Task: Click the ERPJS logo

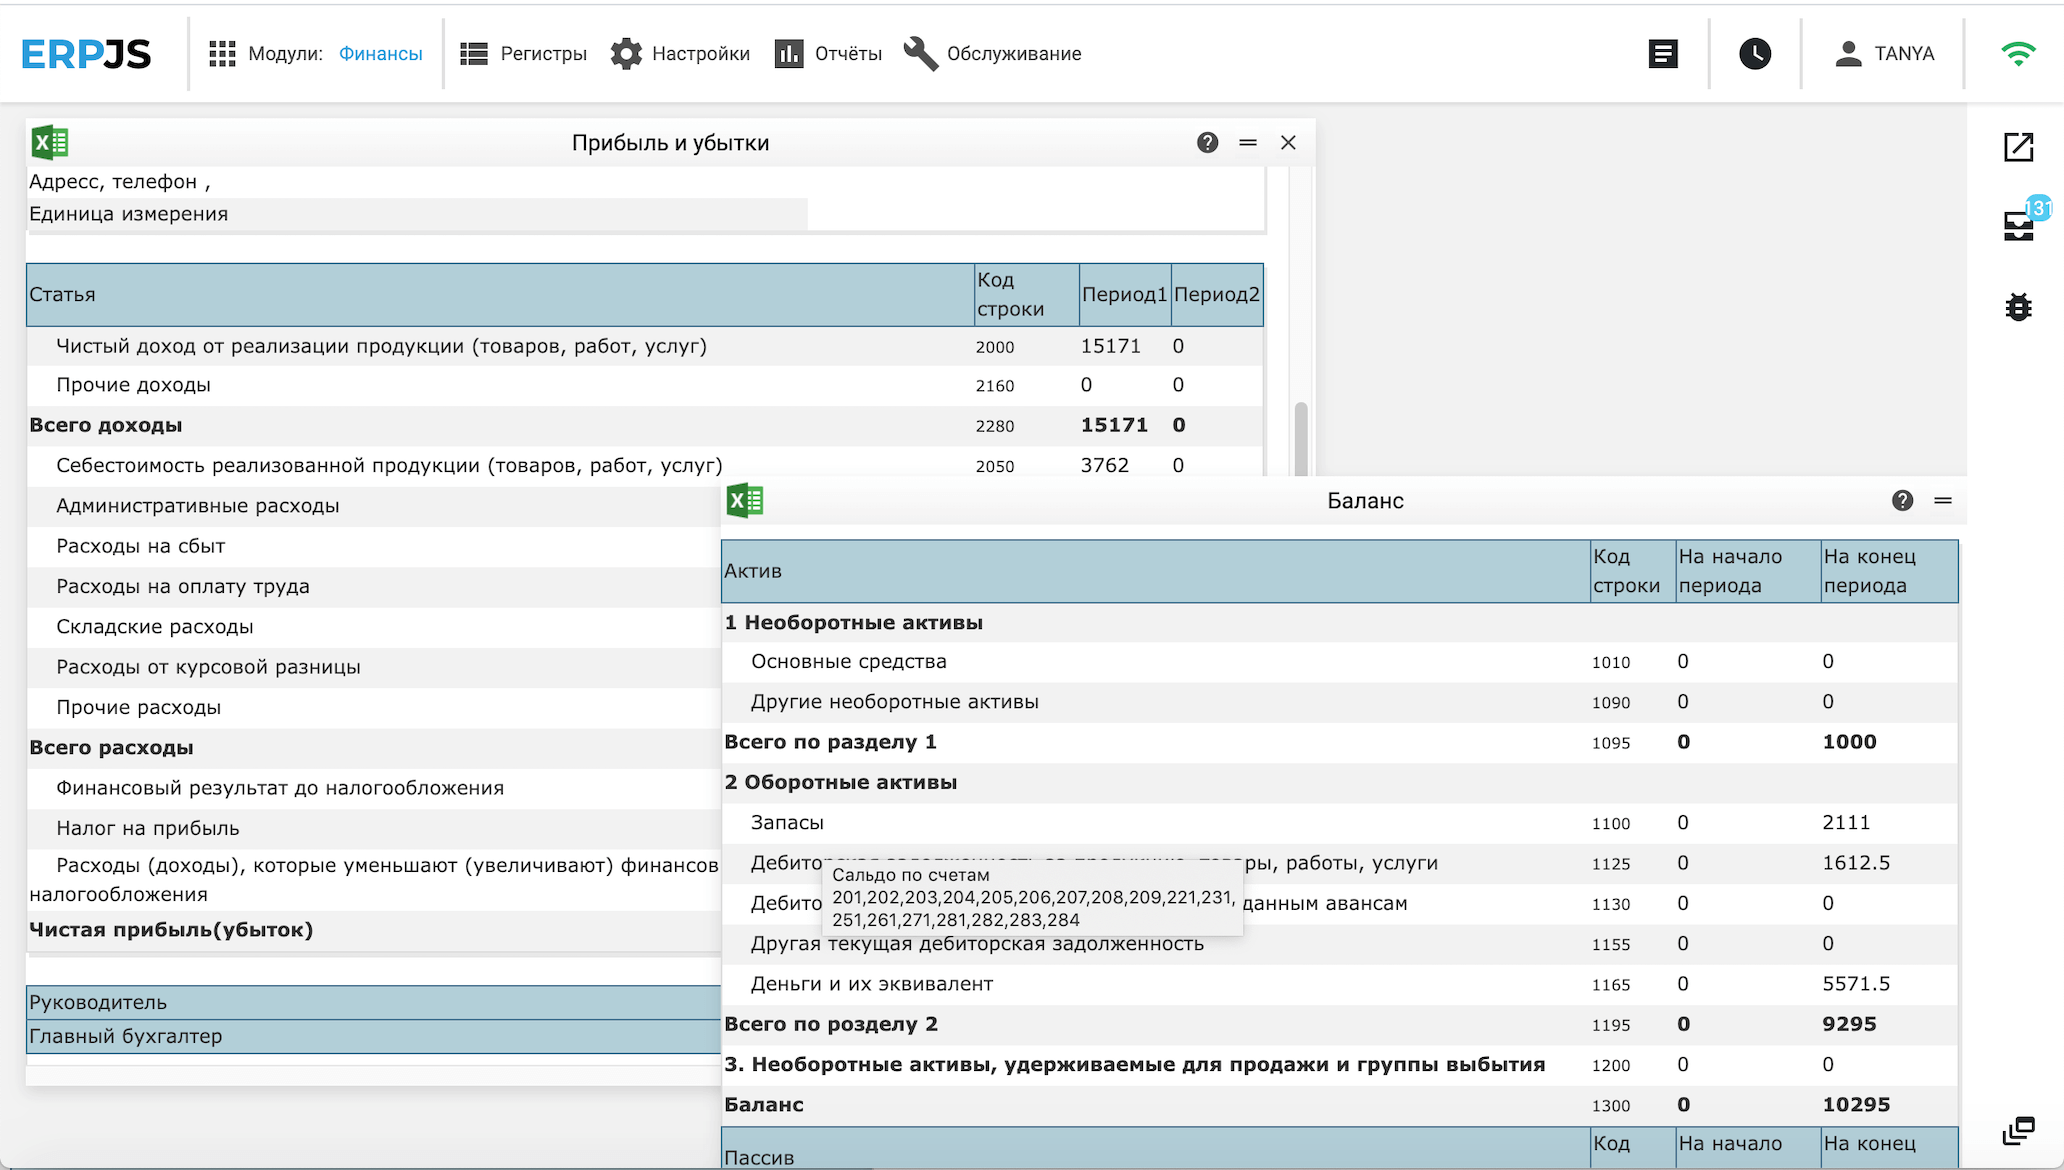Action: [86, 54]
